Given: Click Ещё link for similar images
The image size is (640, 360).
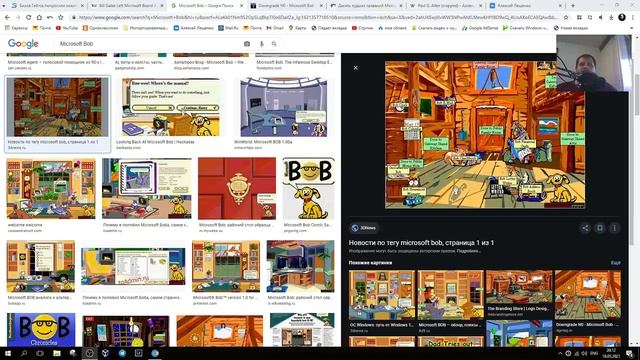Looking at the screenshot, I should tap(616, 263).
